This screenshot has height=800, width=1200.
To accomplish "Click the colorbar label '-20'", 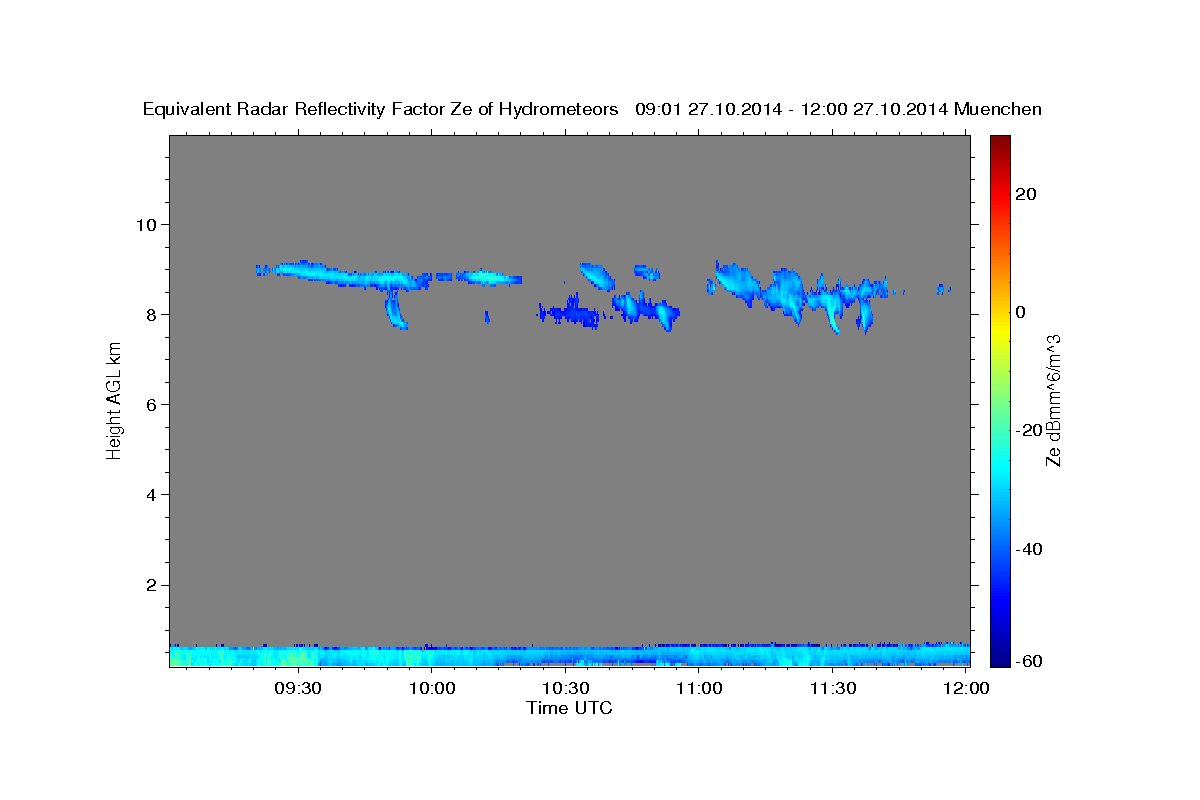I will pyautogui.click(x=1028, y=430).
